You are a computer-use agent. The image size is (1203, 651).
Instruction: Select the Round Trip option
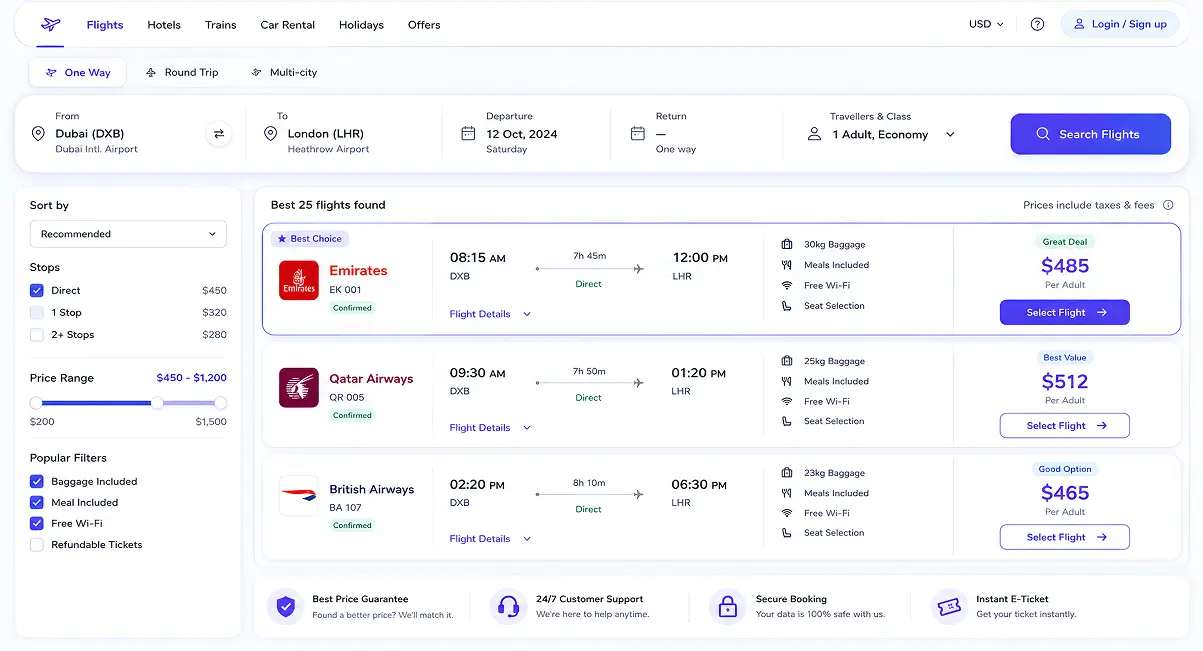pyautogui.click(x=182, y=73)
